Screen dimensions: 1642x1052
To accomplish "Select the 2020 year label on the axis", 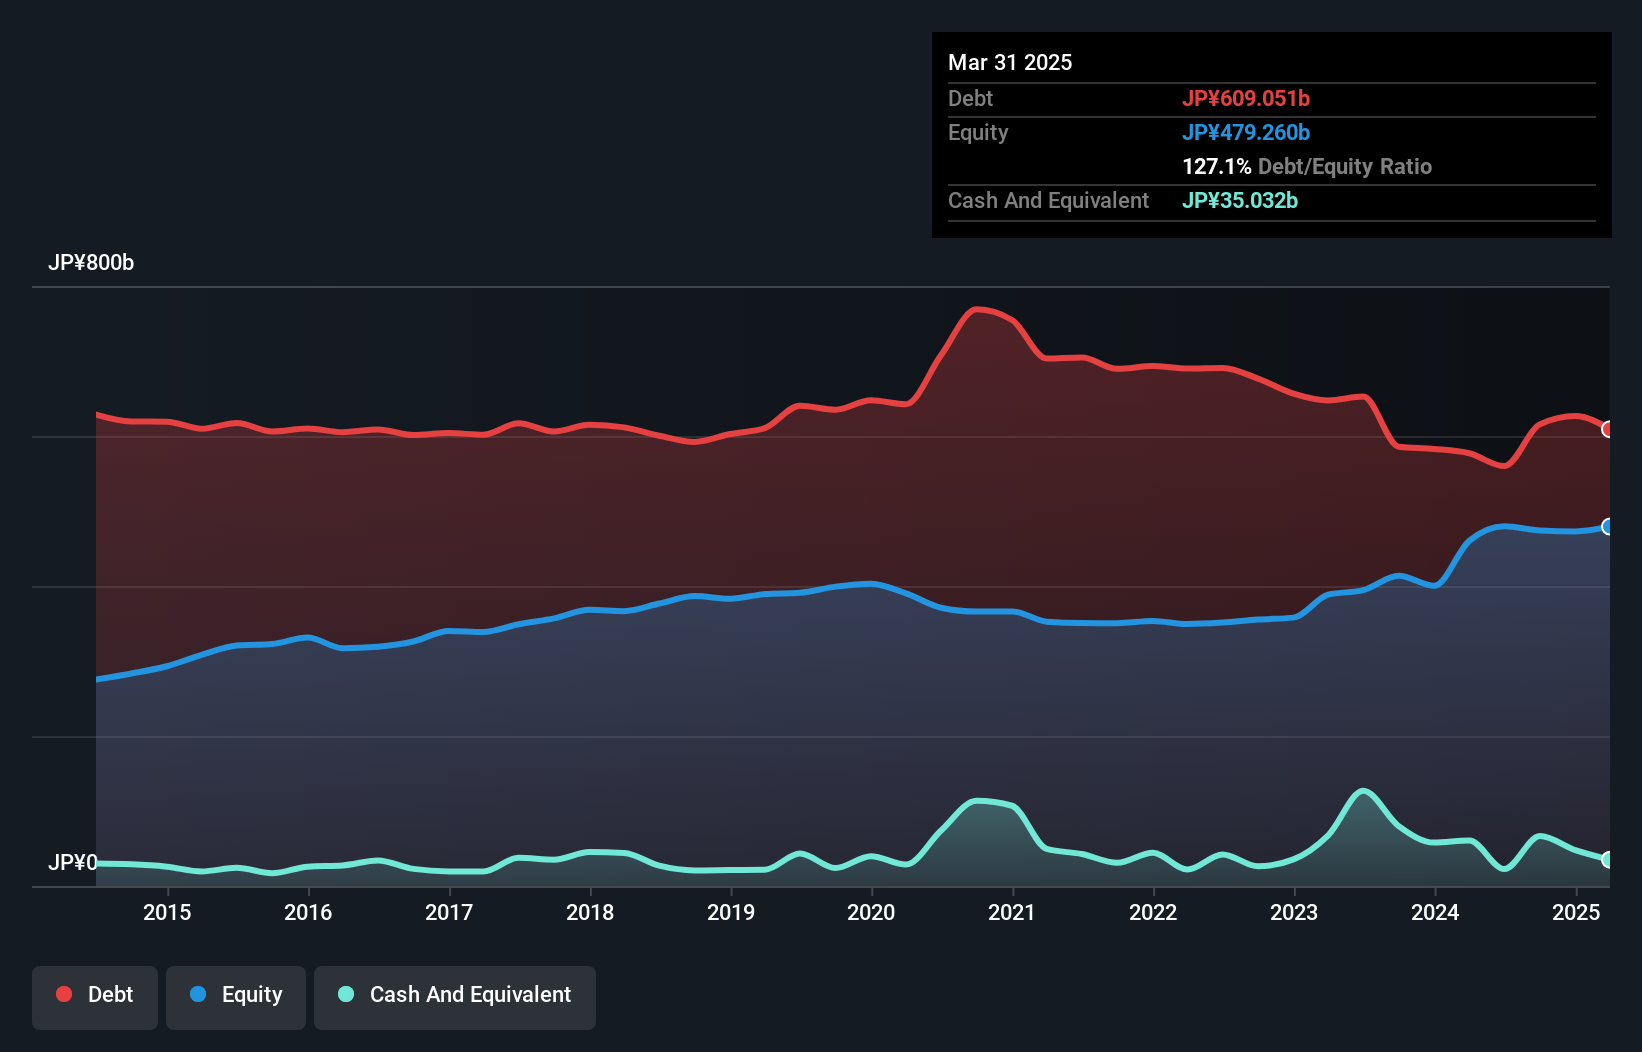I will 872,912.
